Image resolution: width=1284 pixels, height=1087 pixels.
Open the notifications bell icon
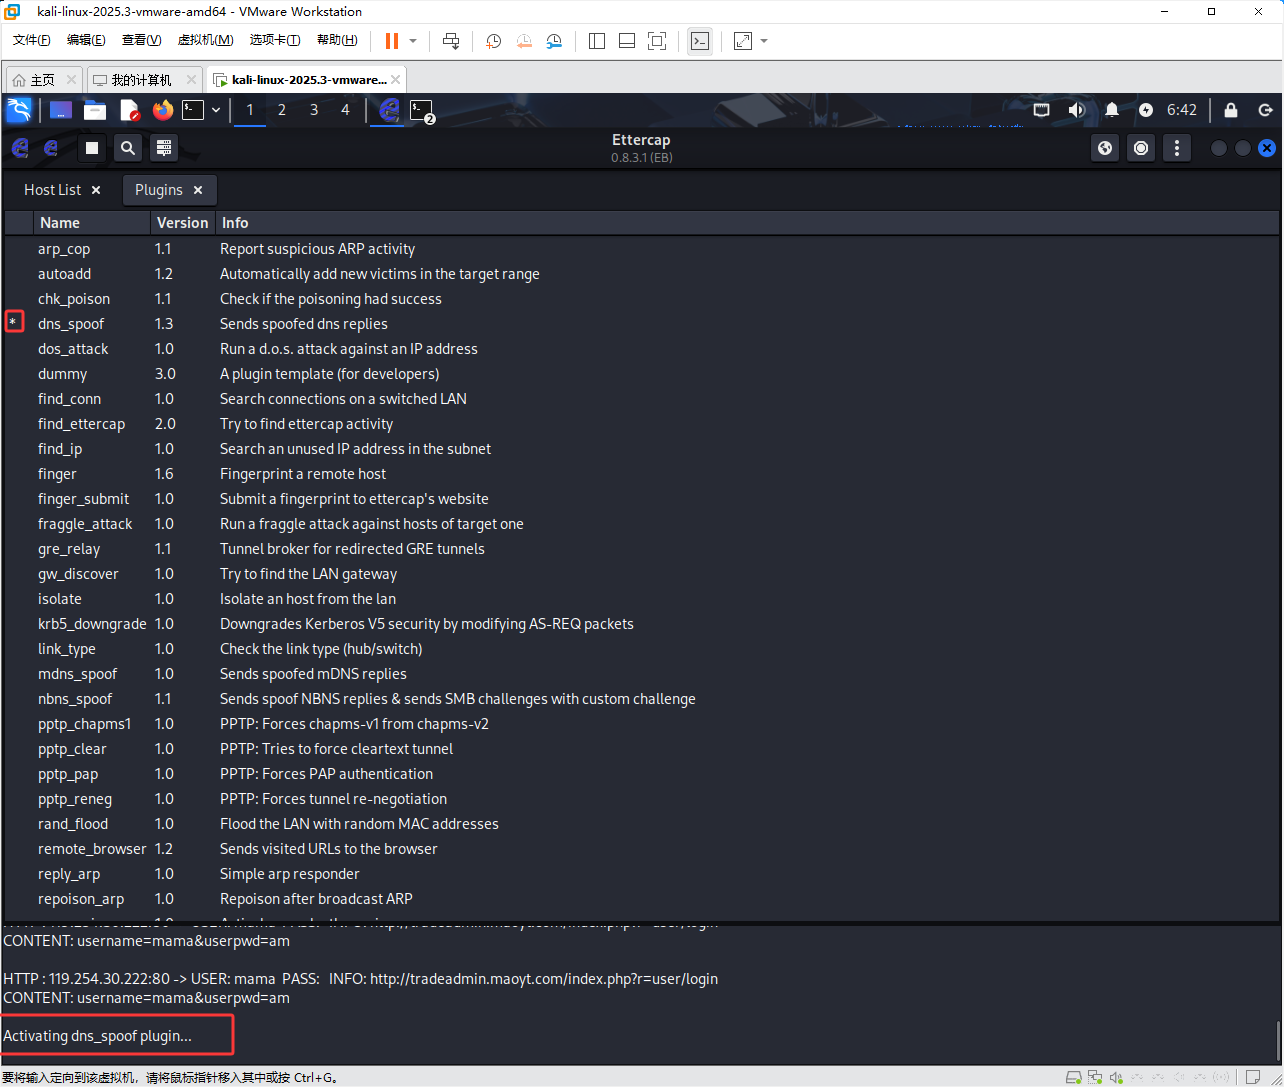click(x=1112, y=110)
